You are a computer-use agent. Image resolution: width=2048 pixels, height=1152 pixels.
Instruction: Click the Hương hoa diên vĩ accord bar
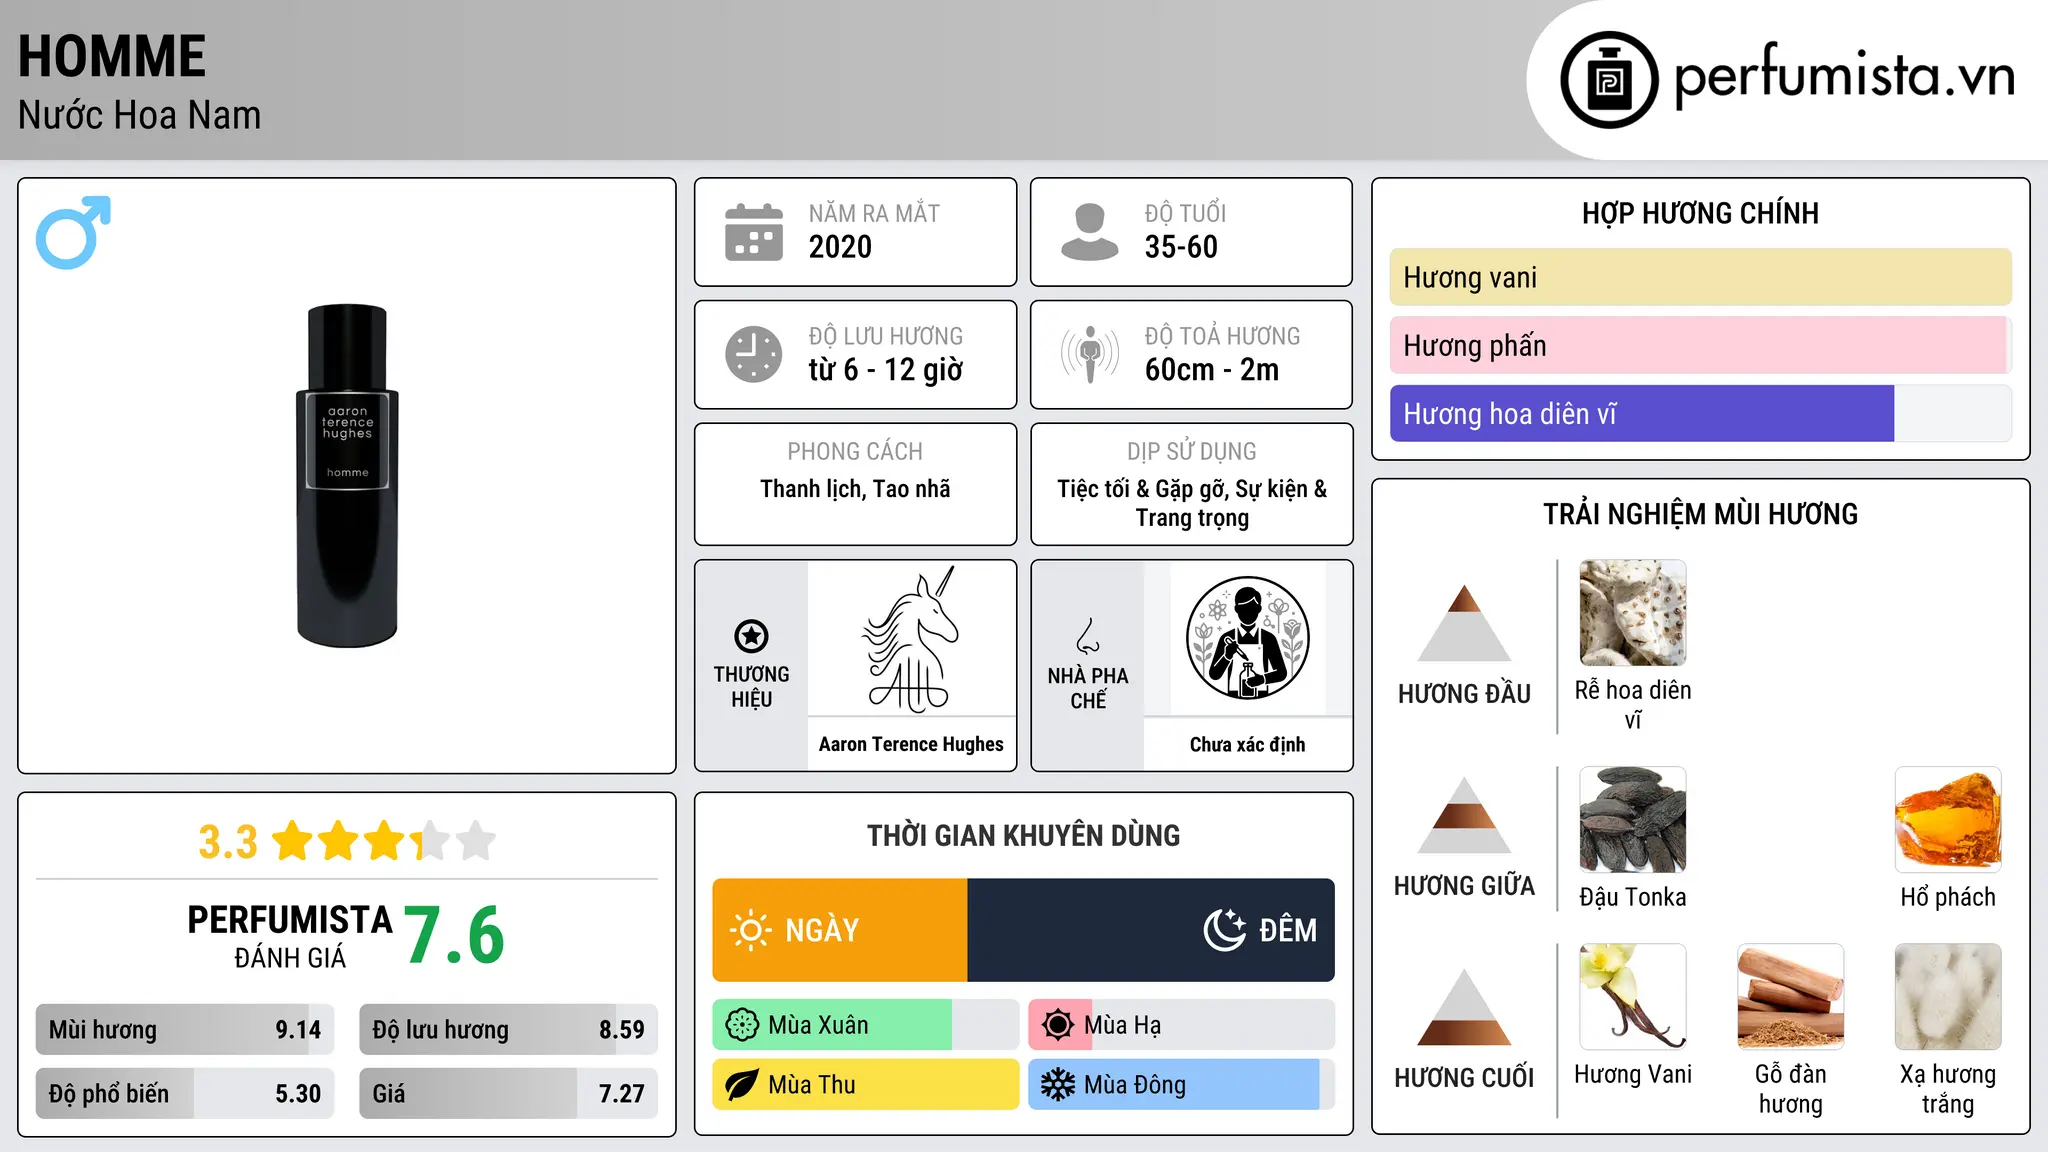1700,413
